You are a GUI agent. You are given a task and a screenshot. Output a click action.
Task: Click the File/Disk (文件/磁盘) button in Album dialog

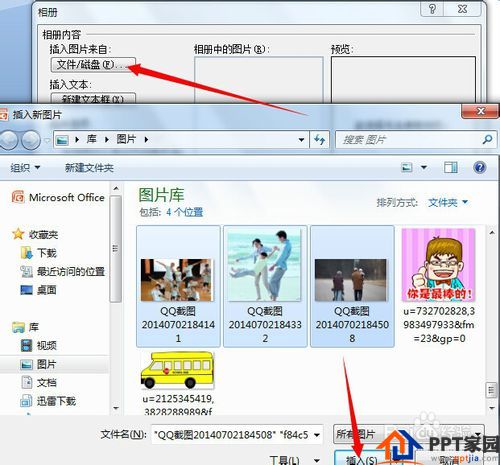coord(93,64)
